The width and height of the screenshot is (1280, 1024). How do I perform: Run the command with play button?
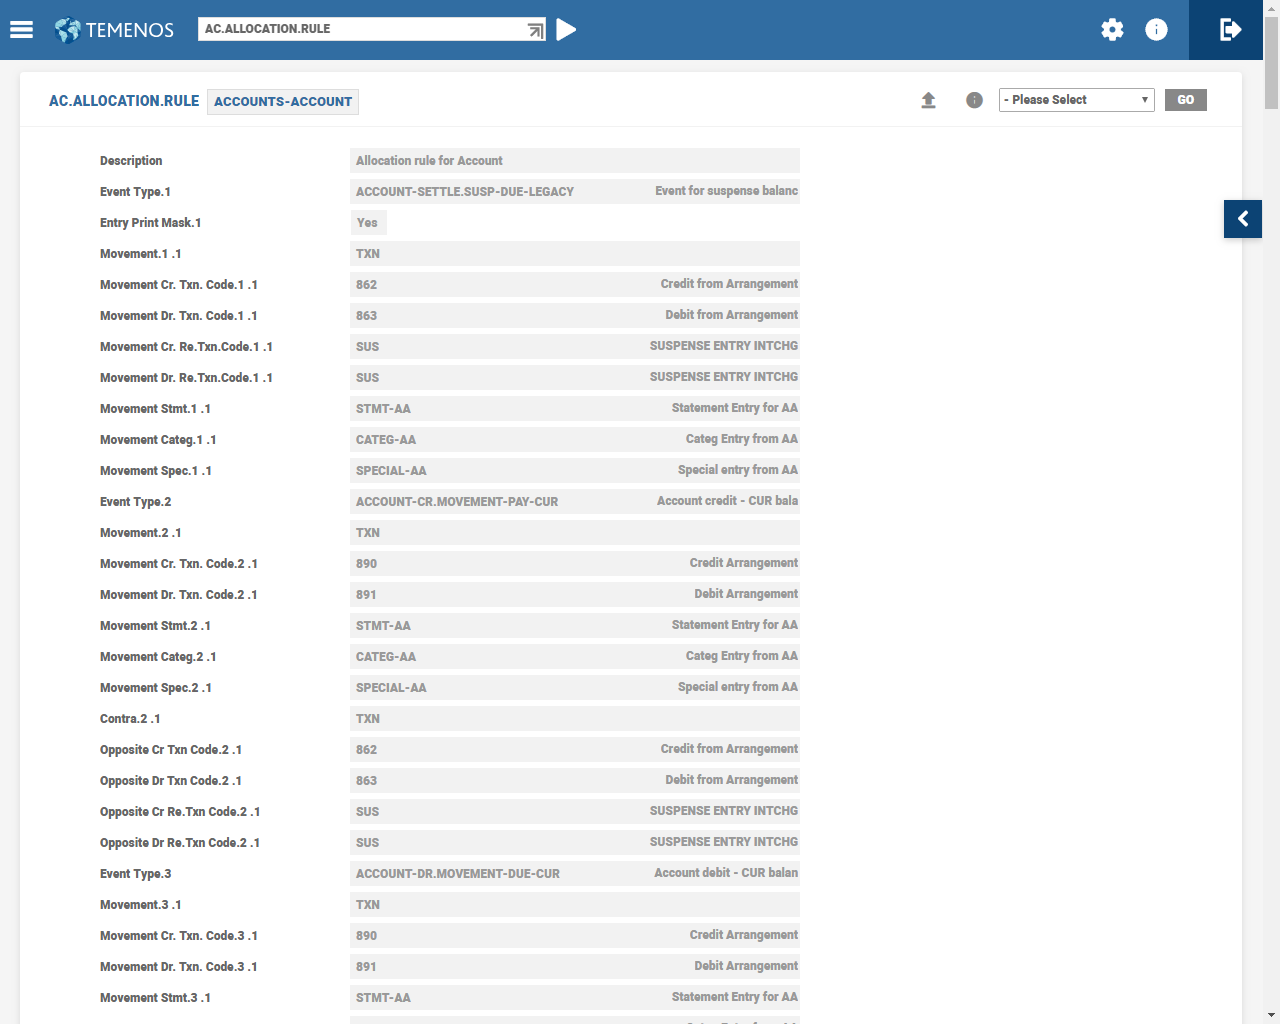tap(566, 30)
